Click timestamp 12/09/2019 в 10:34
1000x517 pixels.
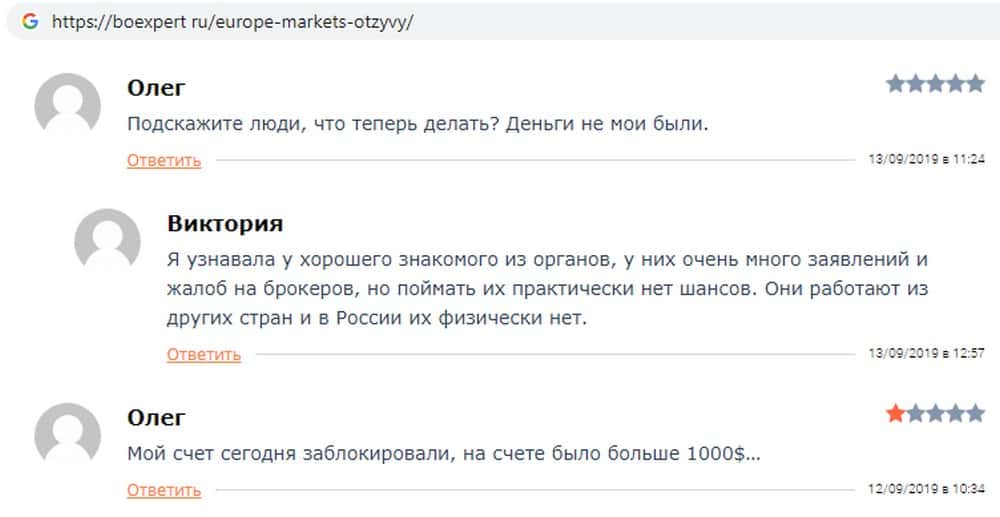point(927,490)
